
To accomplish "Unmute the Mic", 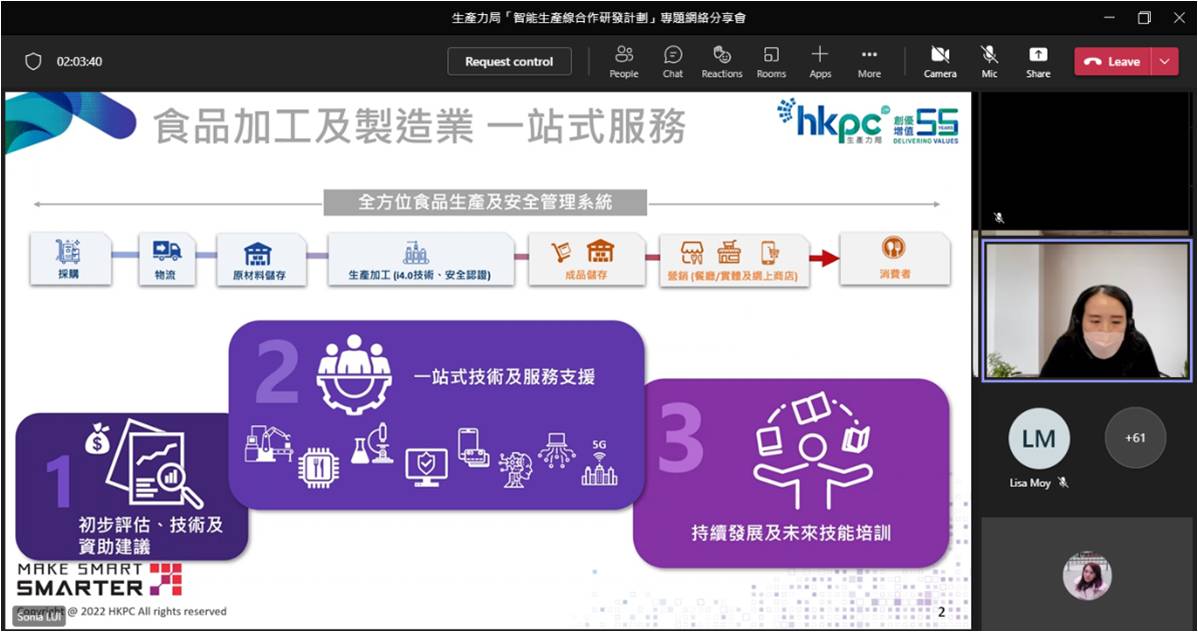I will coord(989,62).
